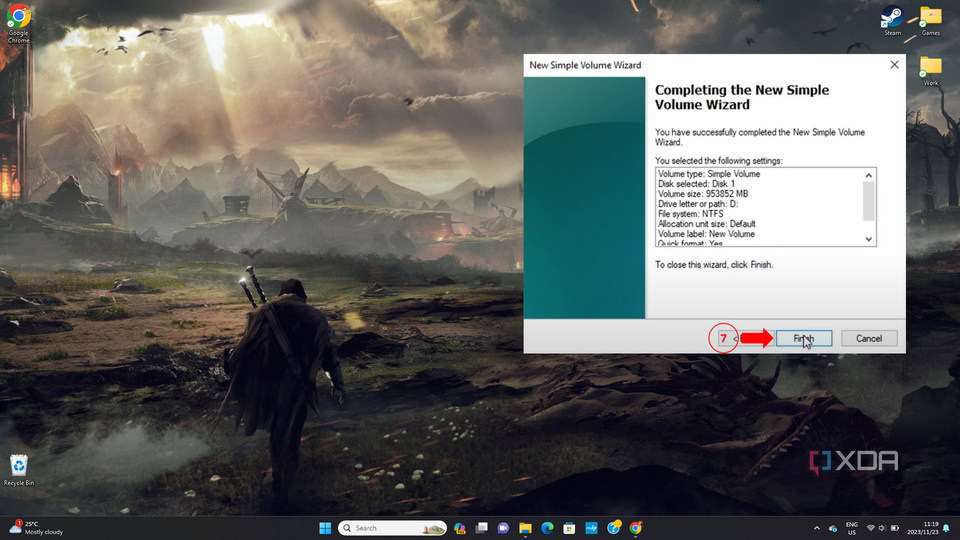This screenshot has height=540, width=960.
Task: Open File Explorer from the taskbar
Action: [525, 528]
